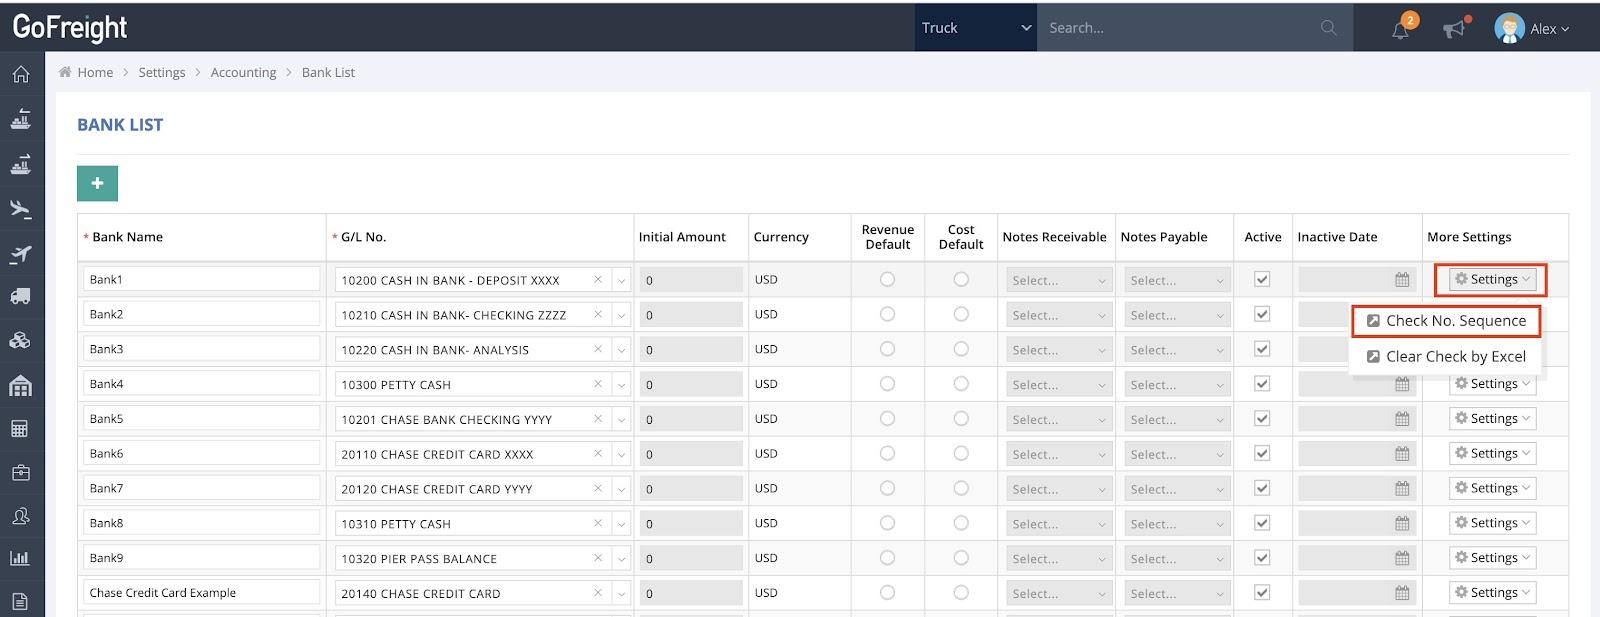Click the green add bank button

tap(97, 183)
